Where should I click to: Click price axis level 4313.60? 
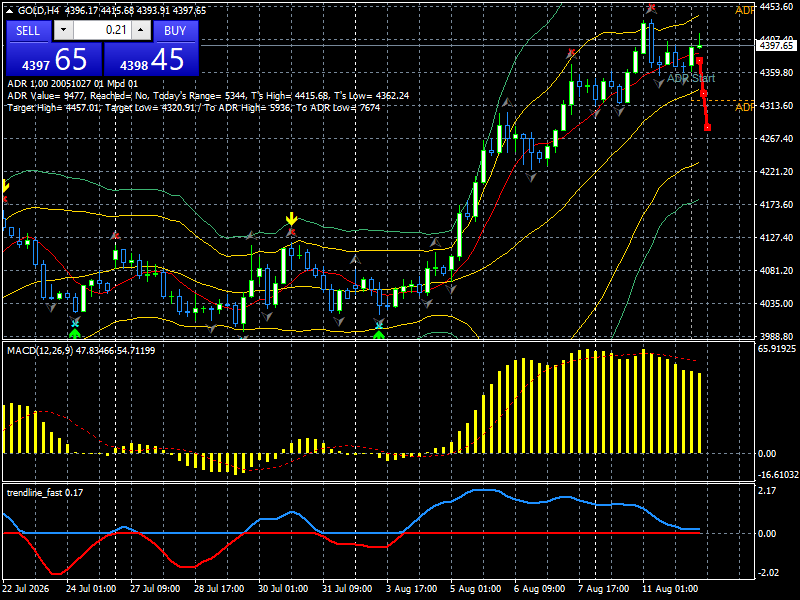pos(776,106)
